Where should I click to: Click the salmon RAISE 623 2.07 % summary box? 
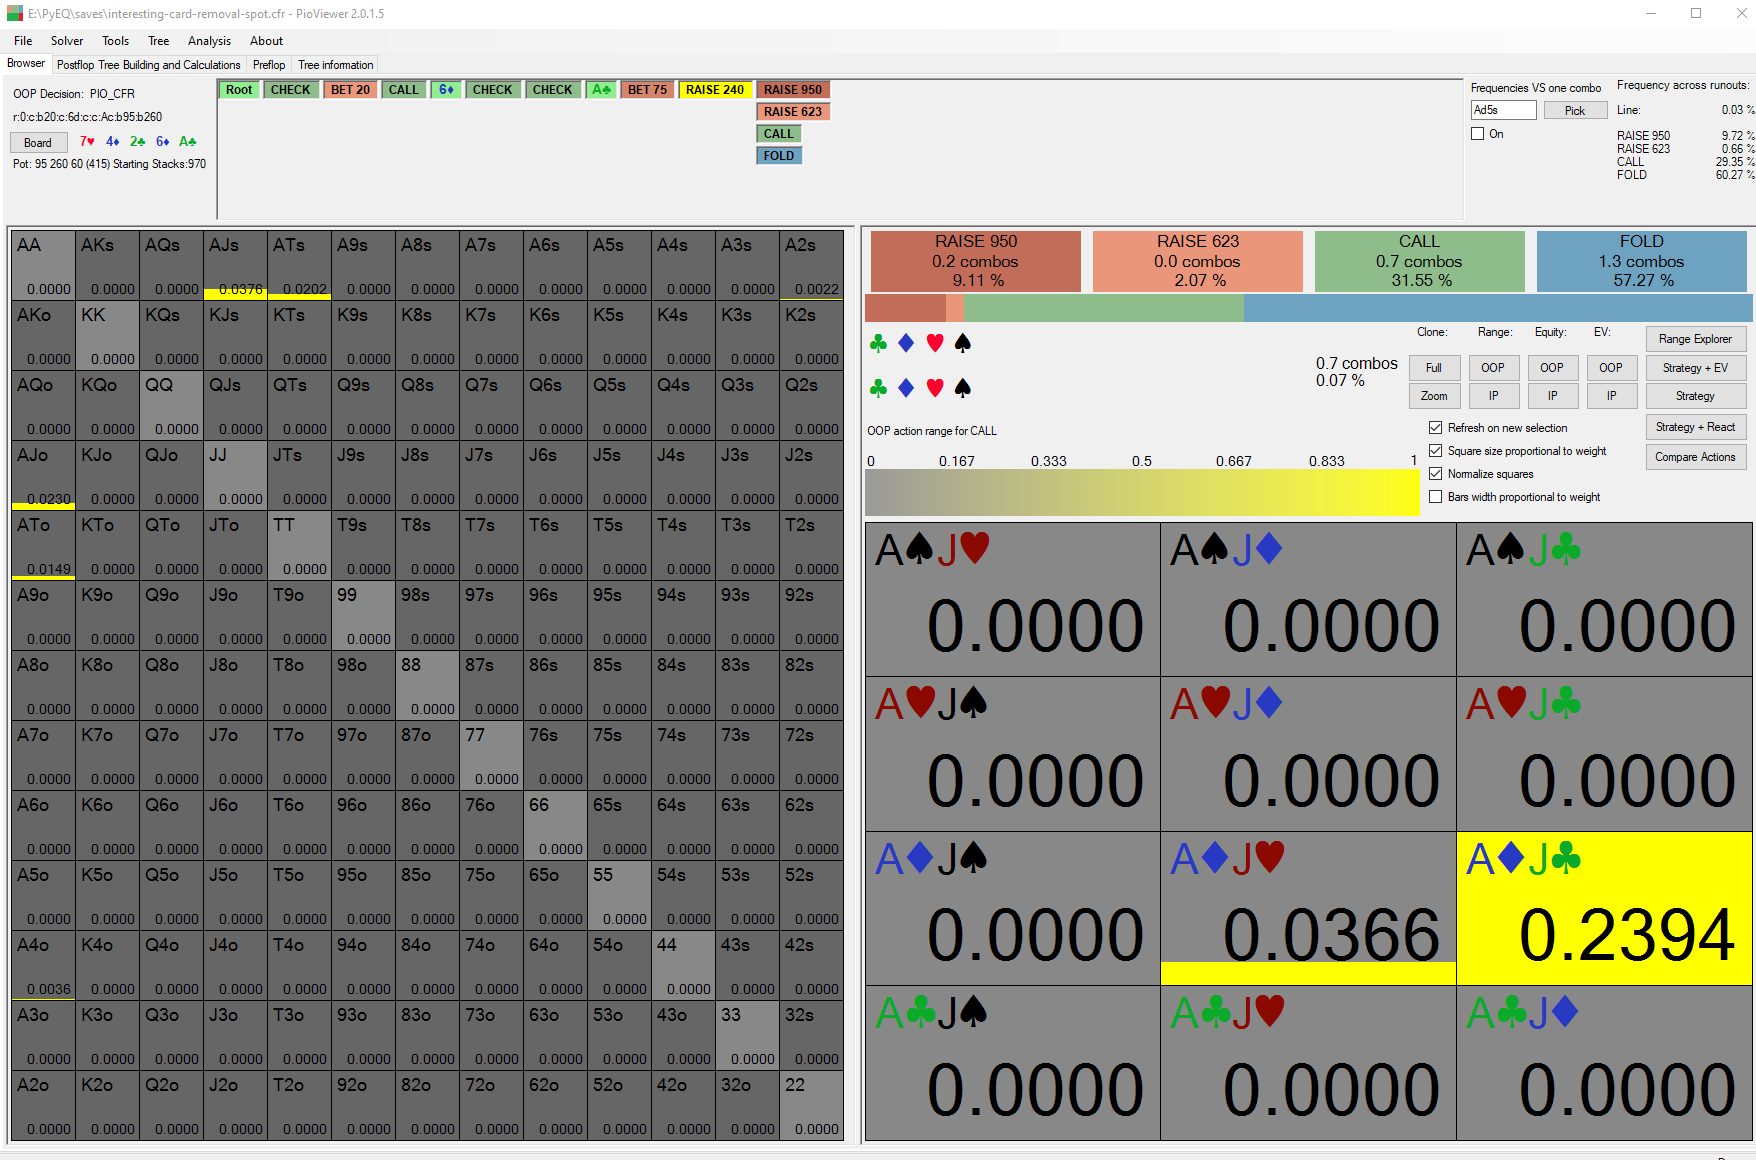pos(1198,261)
